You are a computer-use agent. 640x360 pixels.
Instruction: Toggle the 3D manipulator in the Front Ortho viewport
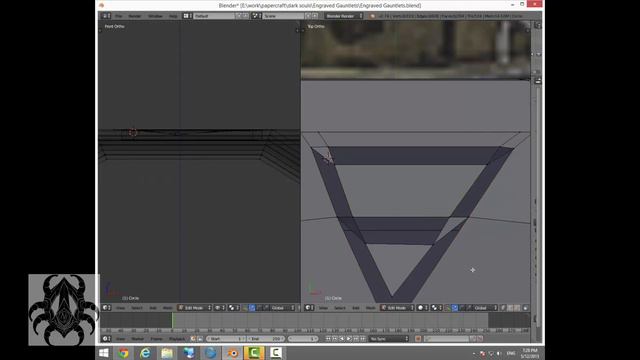click(x=244, y=308)
